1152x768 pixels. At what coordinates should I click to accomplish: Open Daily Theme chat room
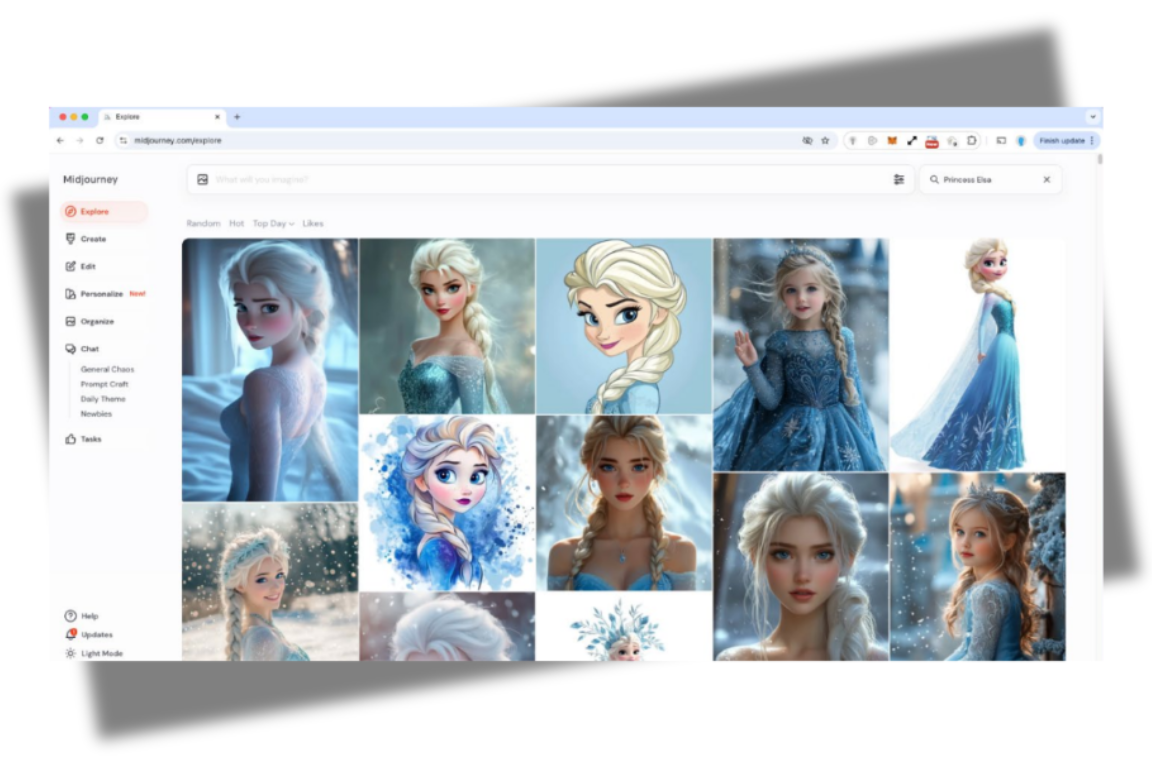pyautogui.click(x=103, y=399)
